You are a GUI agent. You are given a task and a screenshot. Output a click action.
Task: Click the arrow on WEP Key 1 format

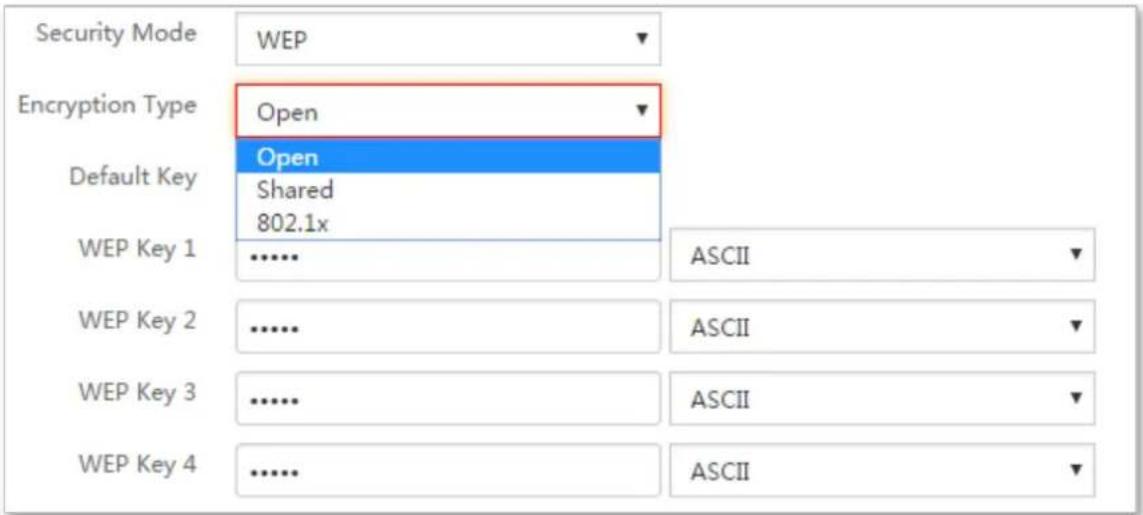pyautogui.click(x=1074, y=254)
